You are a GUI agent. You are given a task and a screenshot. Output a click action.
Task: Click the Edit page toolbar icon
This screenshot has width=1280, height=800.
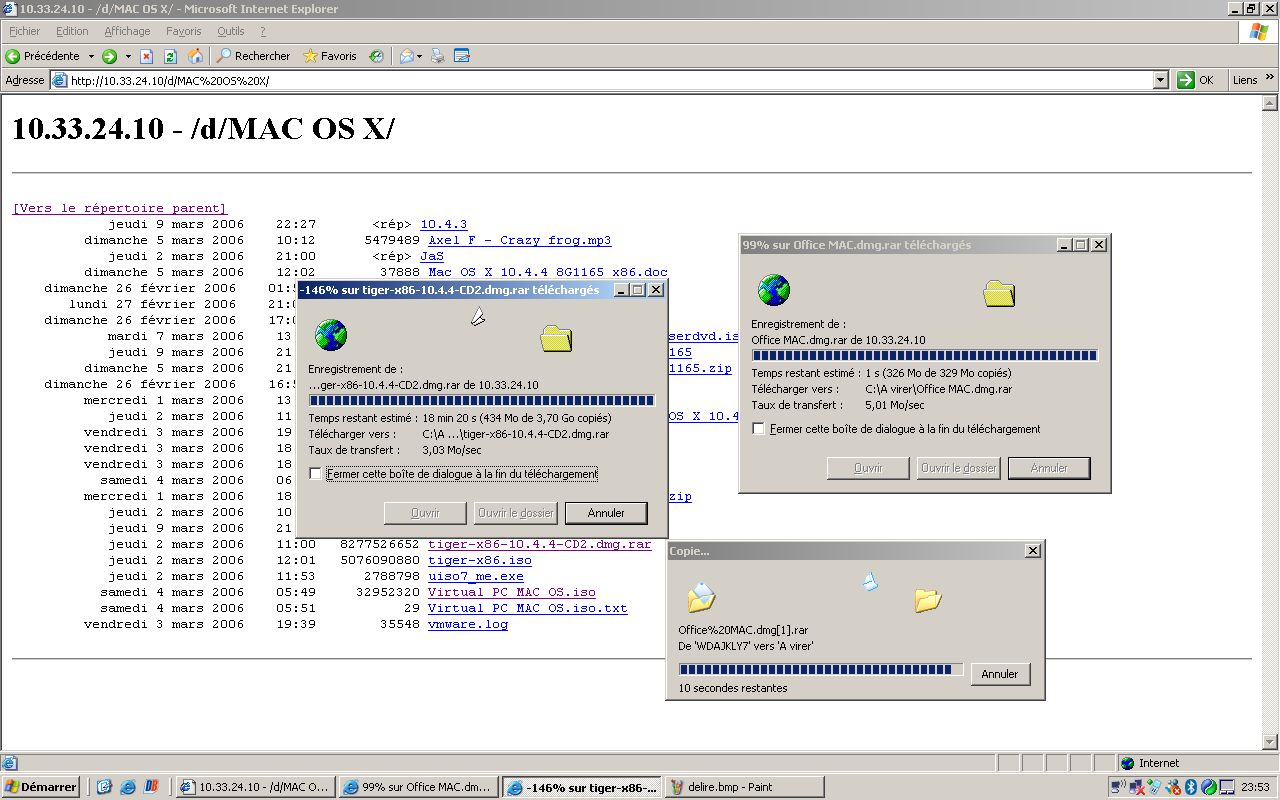point(462,56)
